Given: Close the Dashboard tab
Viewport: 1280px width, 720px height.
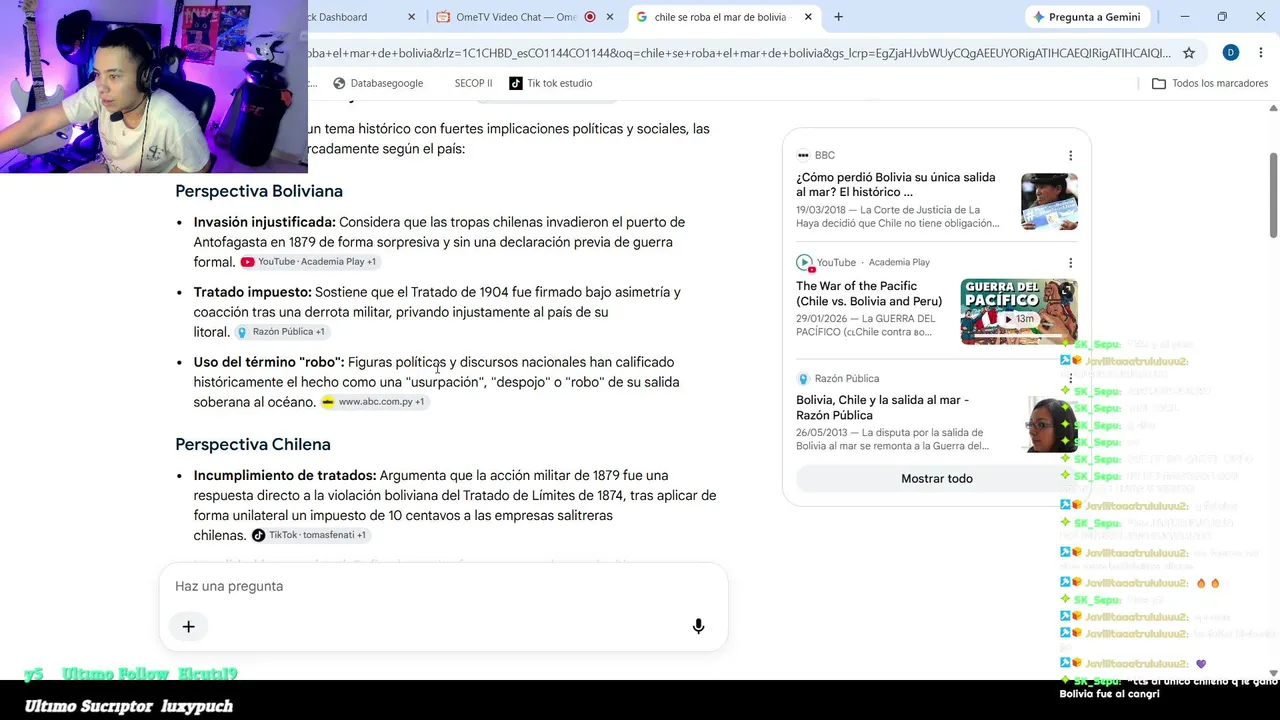Looking at the screenshot, I should pos(412,17).
